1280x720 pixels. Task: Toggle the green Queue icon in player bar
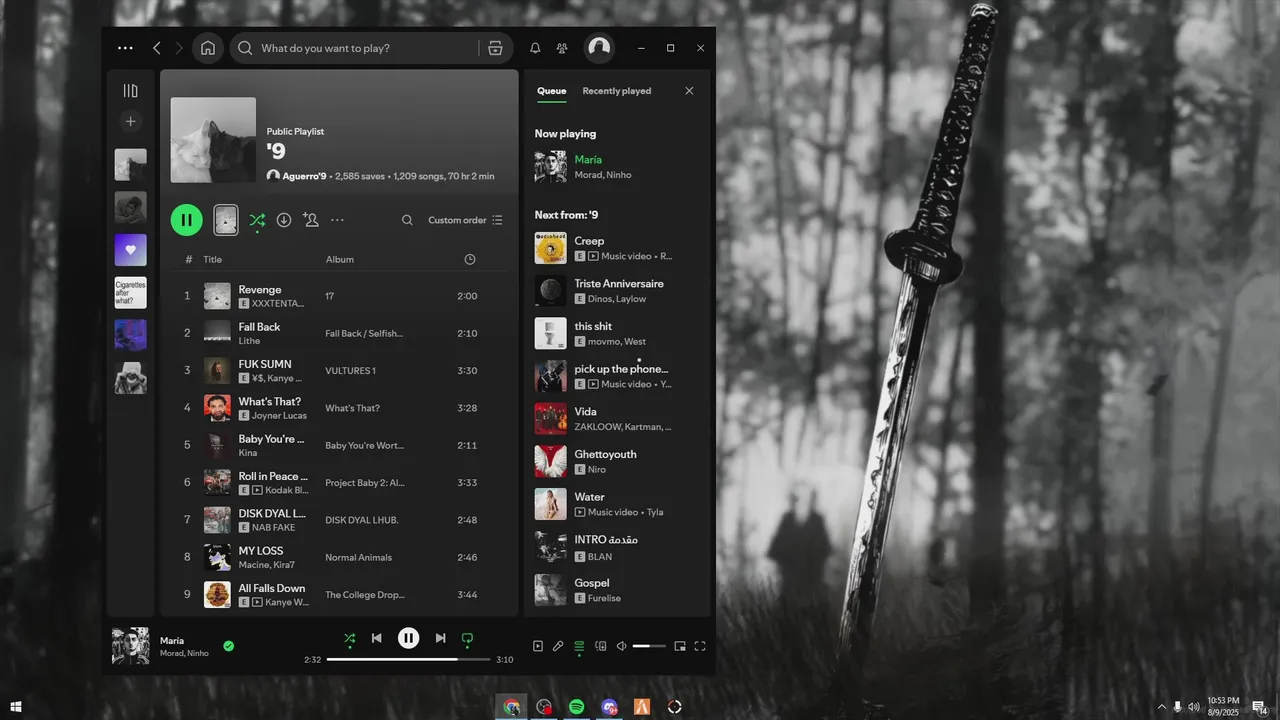[579, 646]
